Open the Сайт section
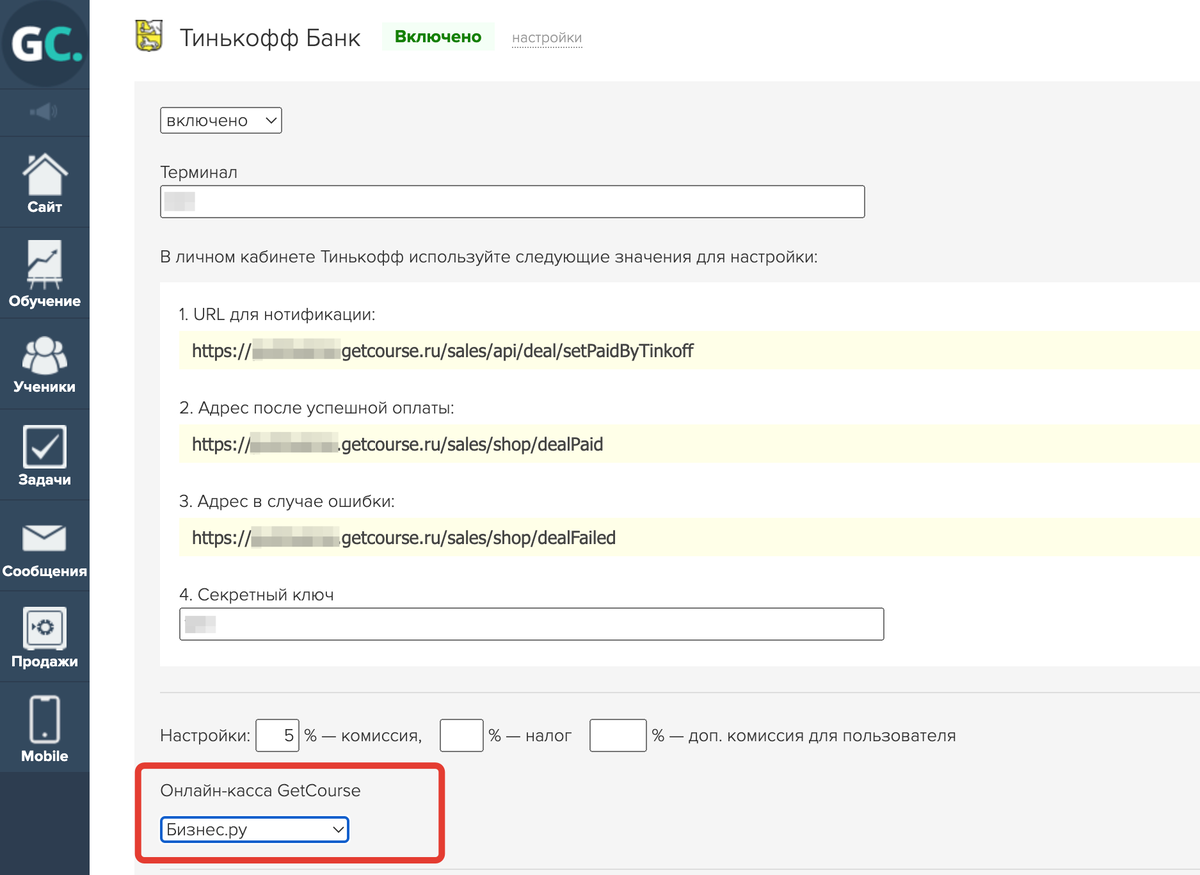The image size is (1200, 875). (x=44, y=182)
